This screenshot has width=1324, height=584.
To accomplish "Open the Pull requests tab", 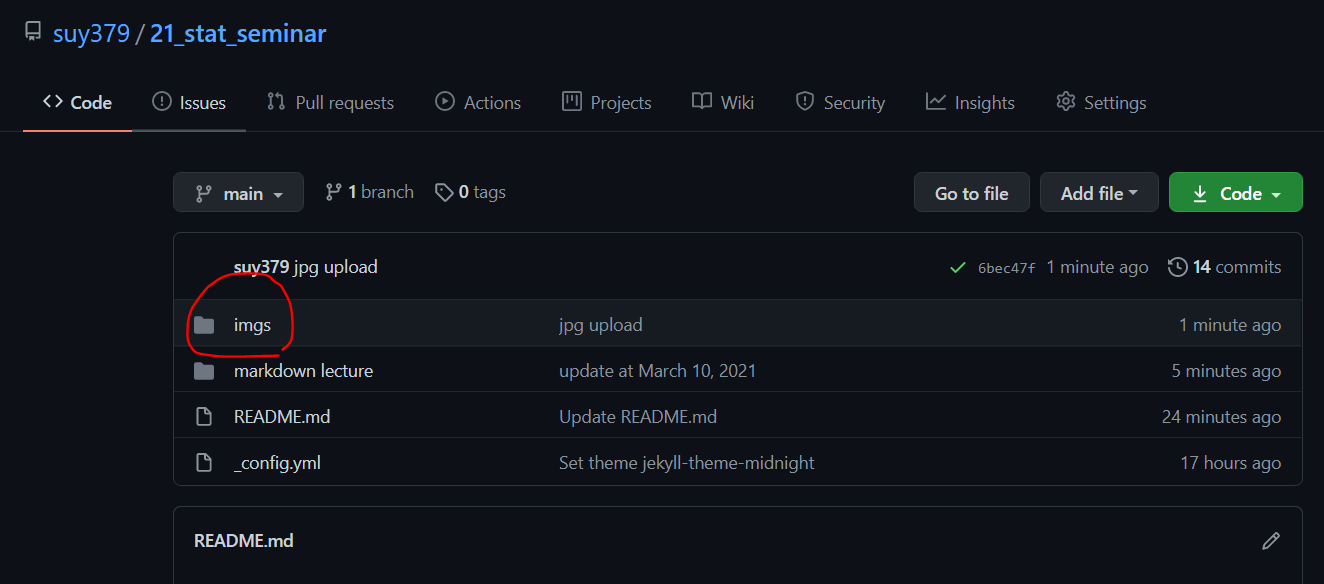I will click(331, 102).
